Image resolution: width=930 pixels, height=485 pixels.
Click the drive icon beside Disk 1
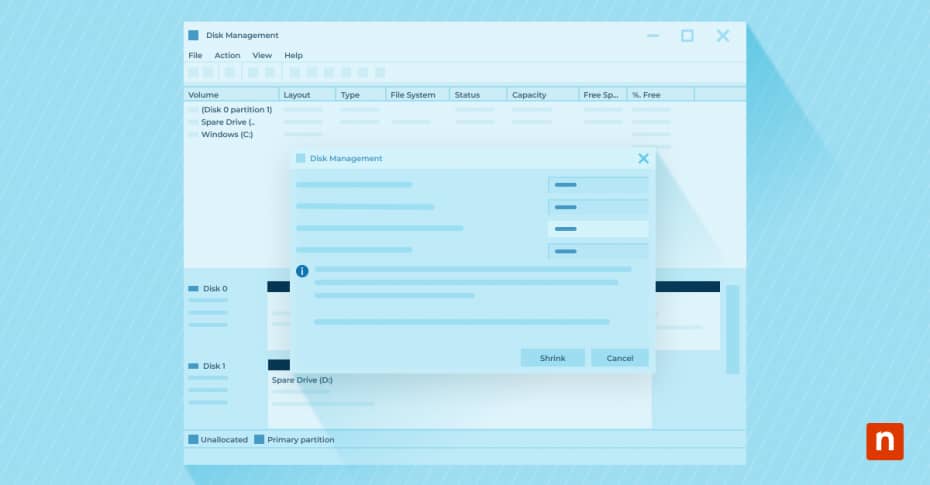tap(193, 366)
